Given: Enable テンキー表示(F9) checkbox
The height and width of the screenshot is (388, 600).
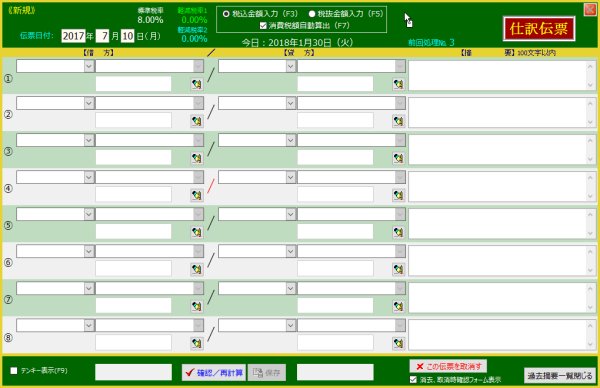Looking at the screenshot, I should click(14, 370).
